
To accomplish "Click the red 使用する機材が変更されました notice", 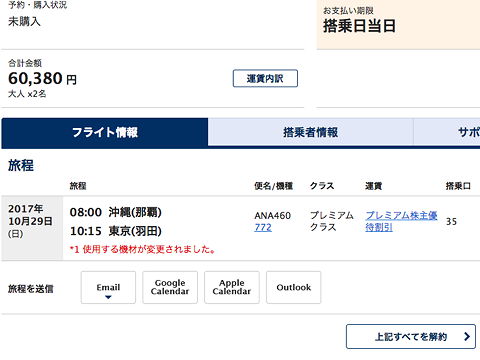I will pyautogui.click(x=143, y=249).
